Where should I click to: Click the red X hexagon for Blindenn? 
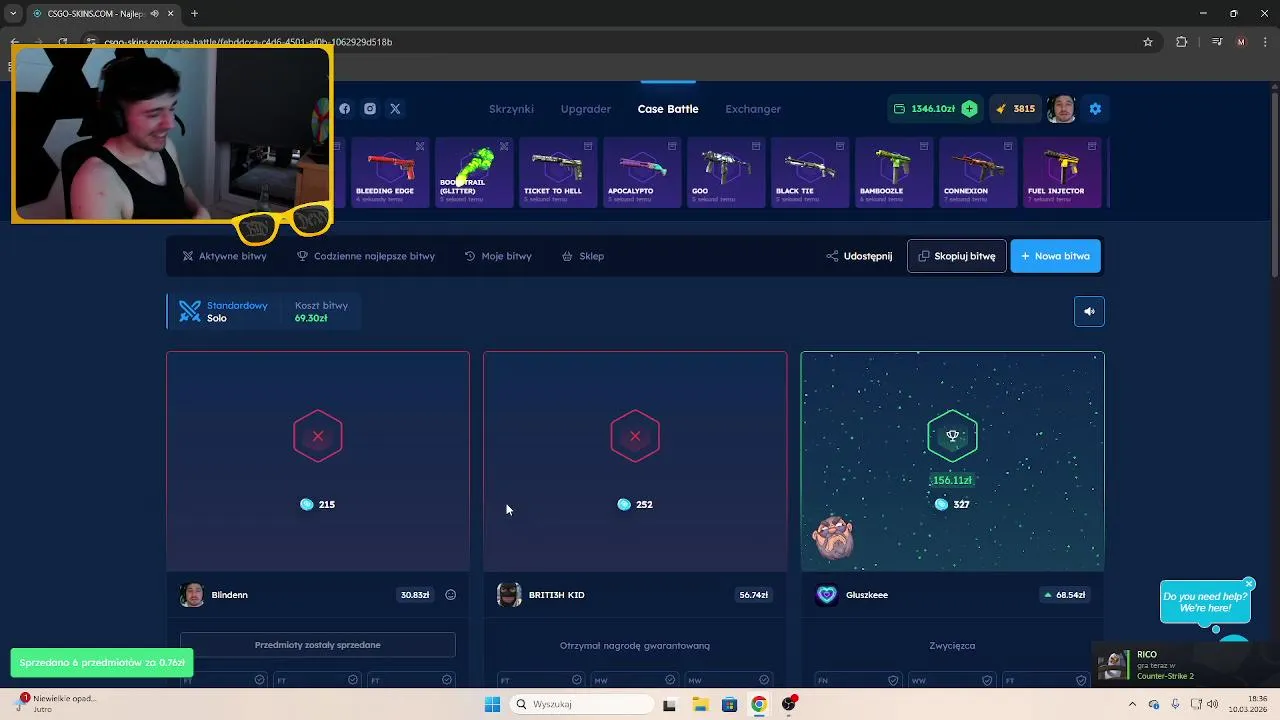click(x=318, y=436)
